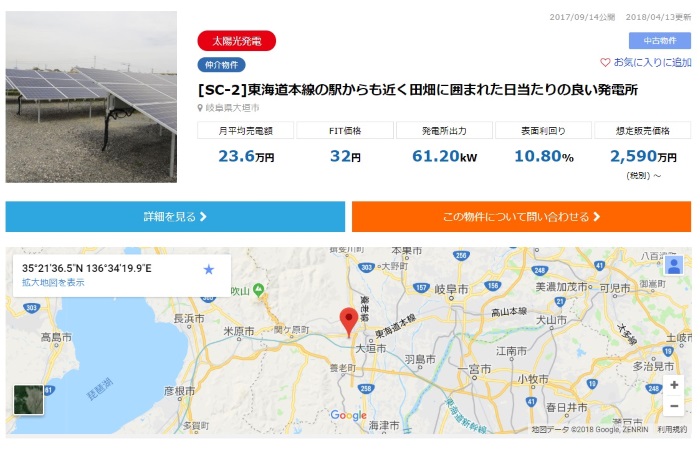700x451 pixels.
Task: Click the heart icon to add favorite
Action: (605, 63)
